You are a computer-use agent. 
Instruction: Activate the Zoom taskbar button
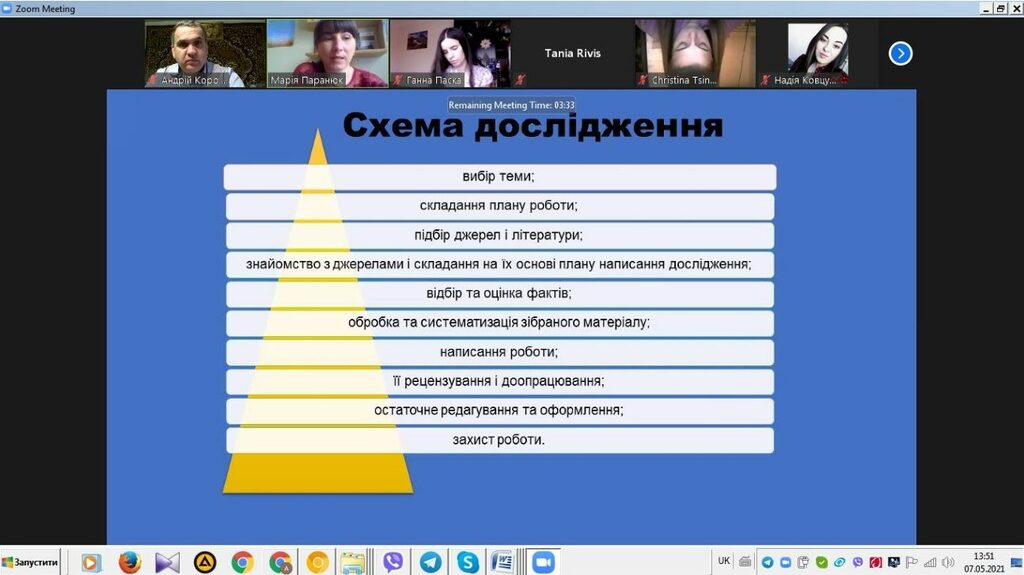pos(543,562)
